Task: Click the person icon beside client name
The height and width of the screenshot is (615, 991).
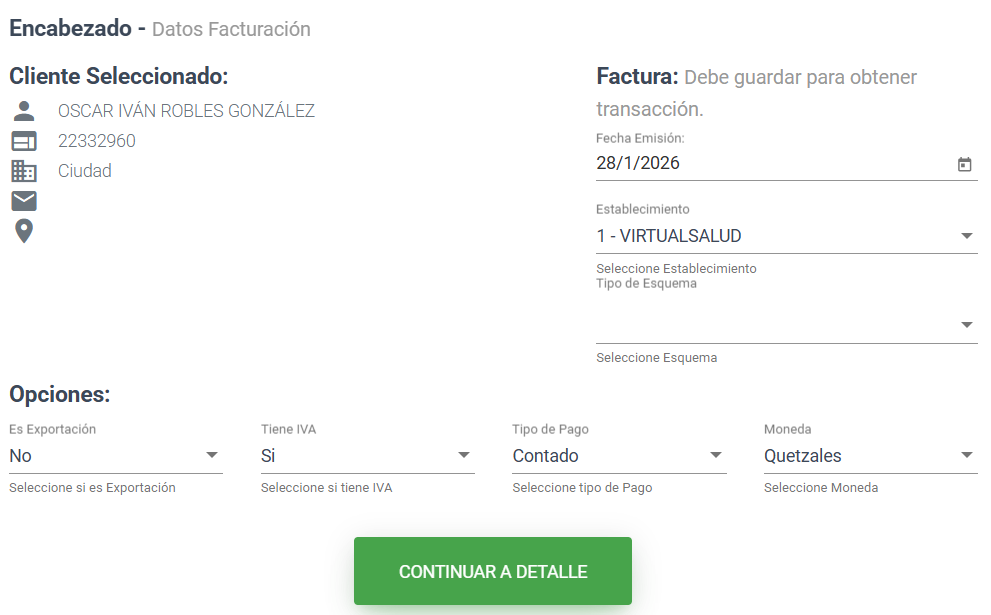Action: pyautogui.click(x=23, y=111)
